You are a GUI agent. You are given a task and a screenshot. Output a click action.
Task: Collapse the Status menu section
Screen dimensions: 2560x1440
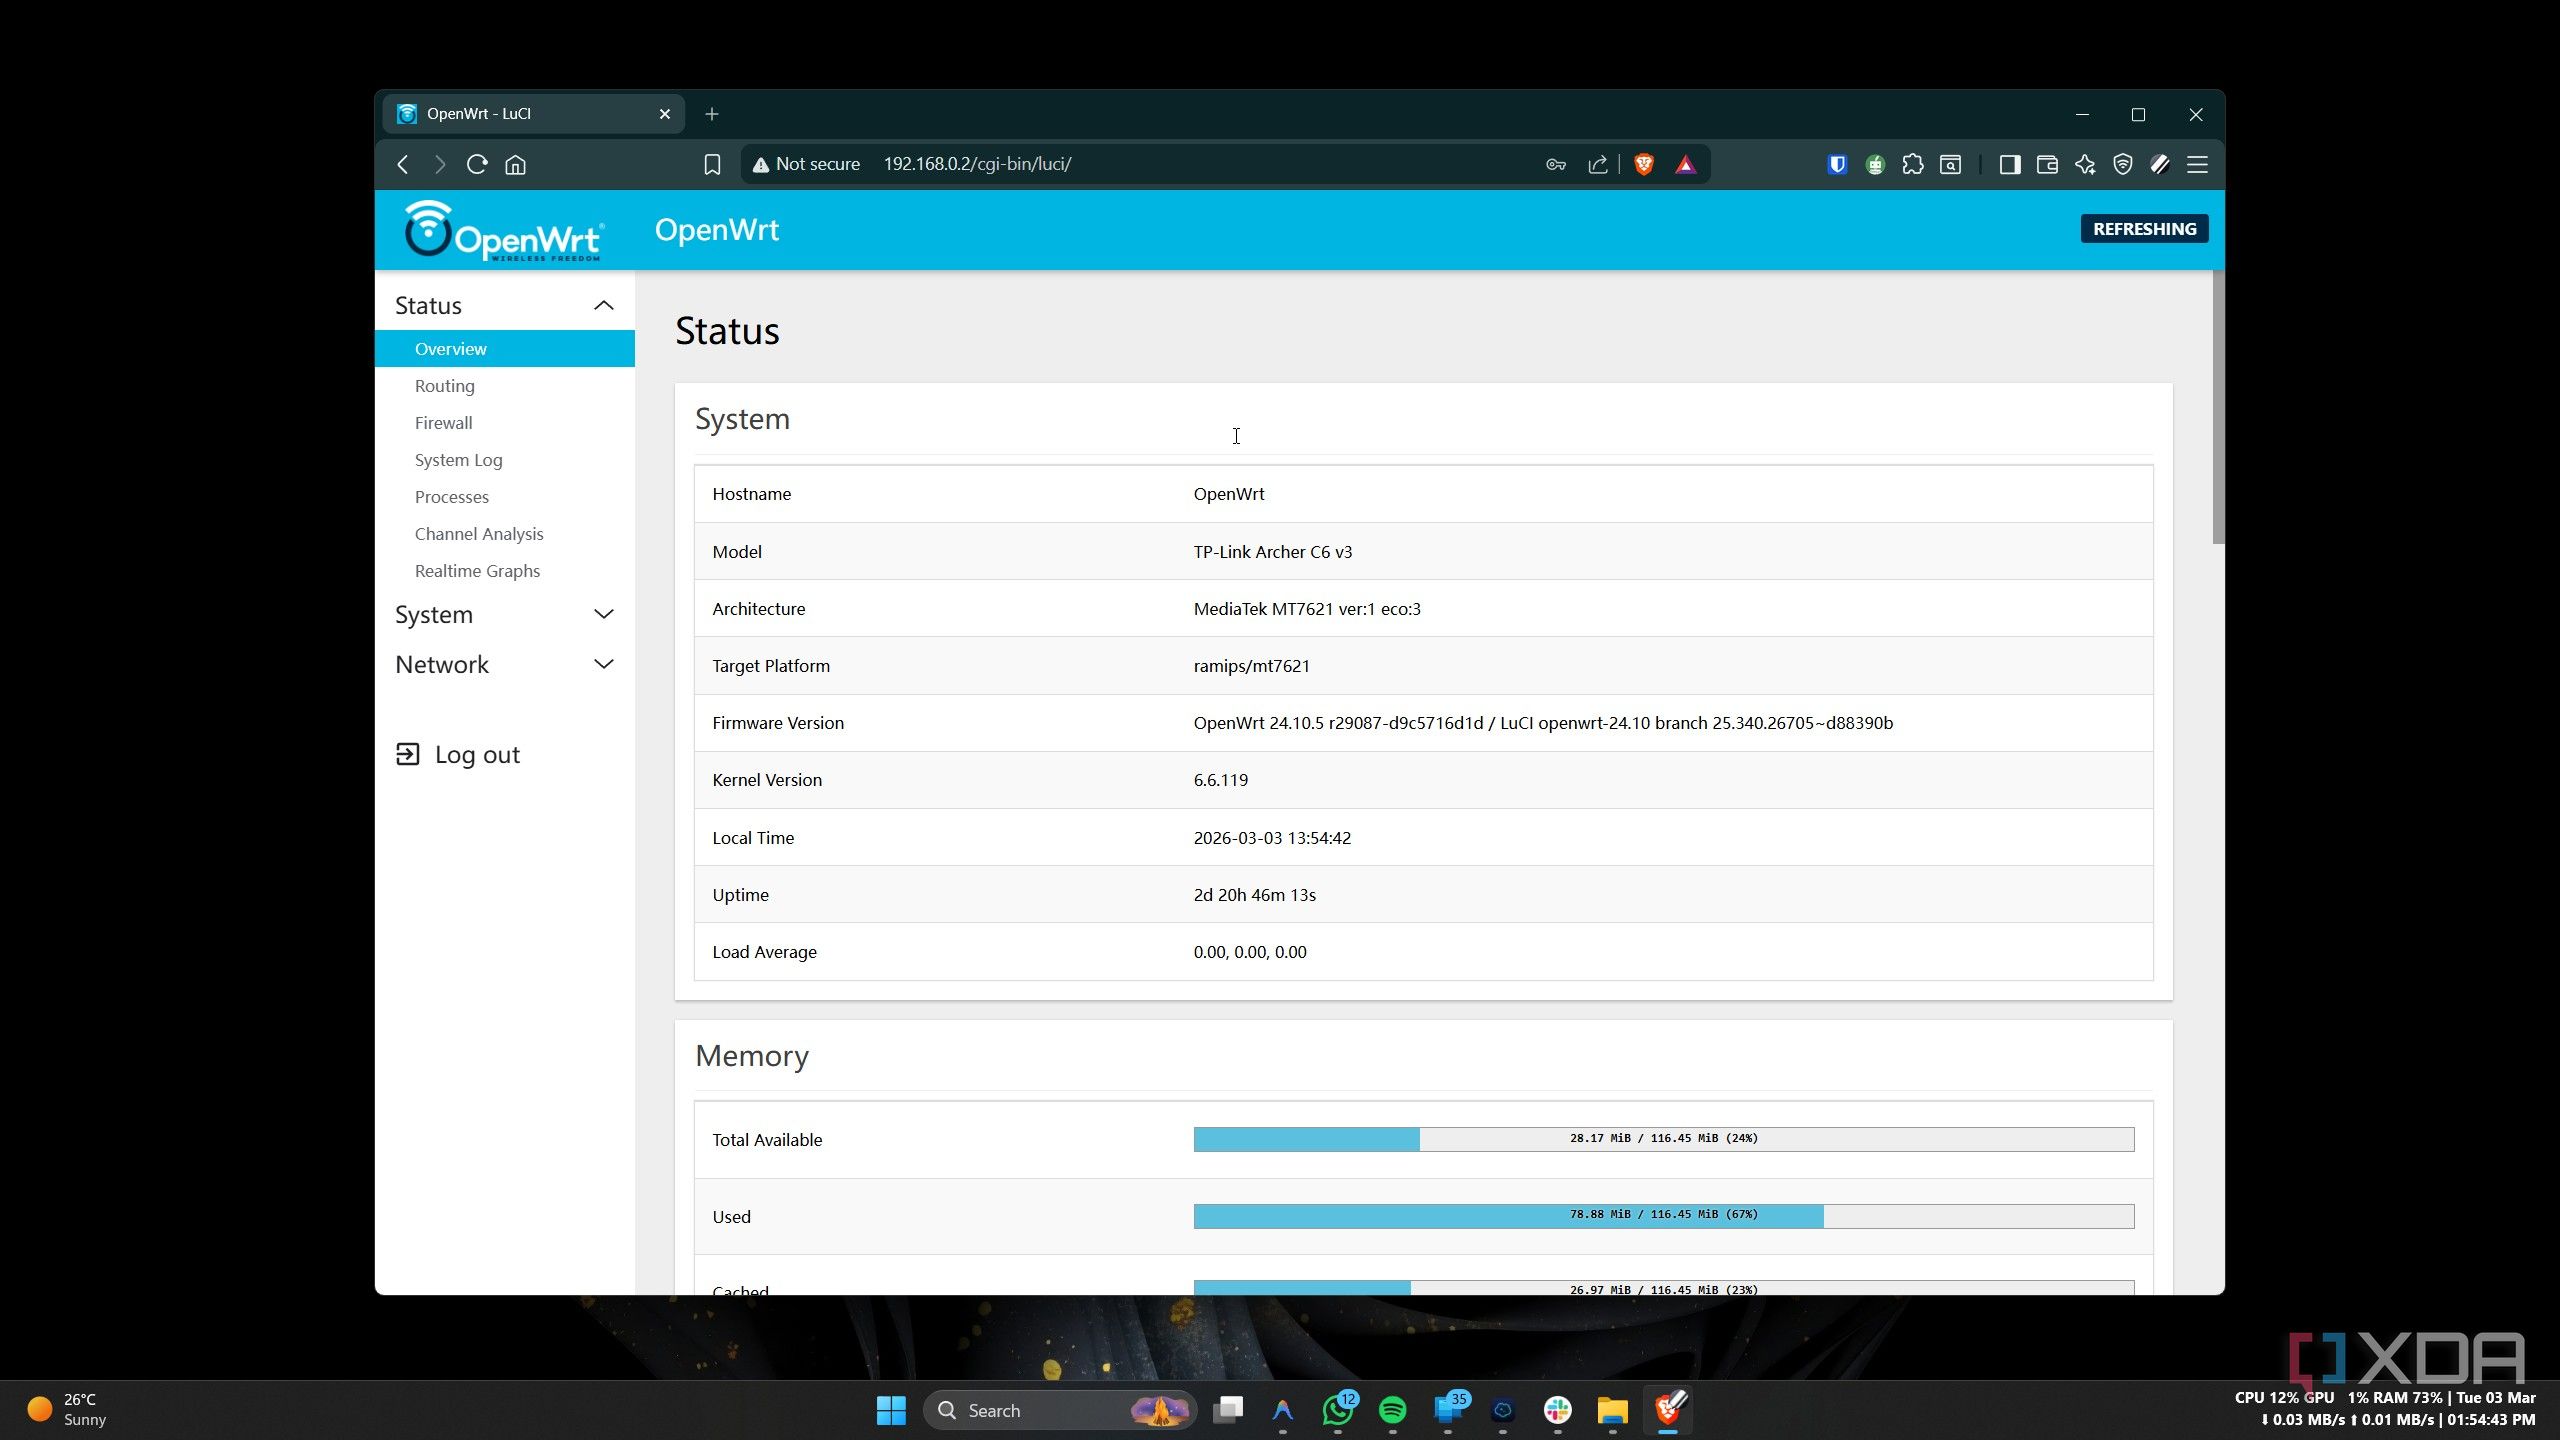[x=504, y=305]
